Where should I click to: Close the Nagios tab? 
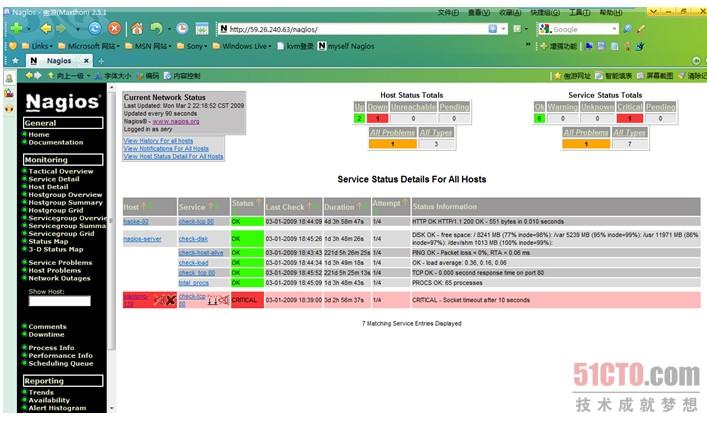tap(86, 60)
